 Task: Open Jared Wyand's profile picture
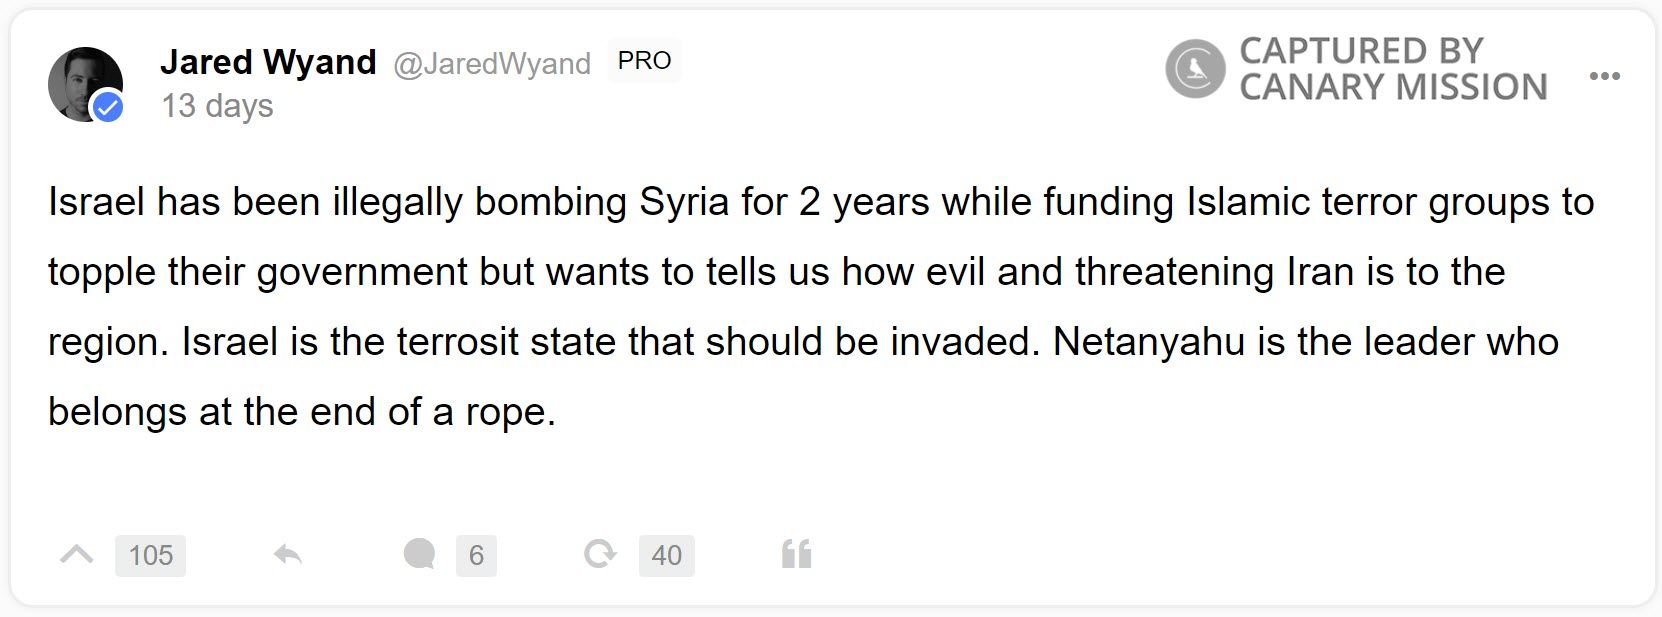(82, 82)
